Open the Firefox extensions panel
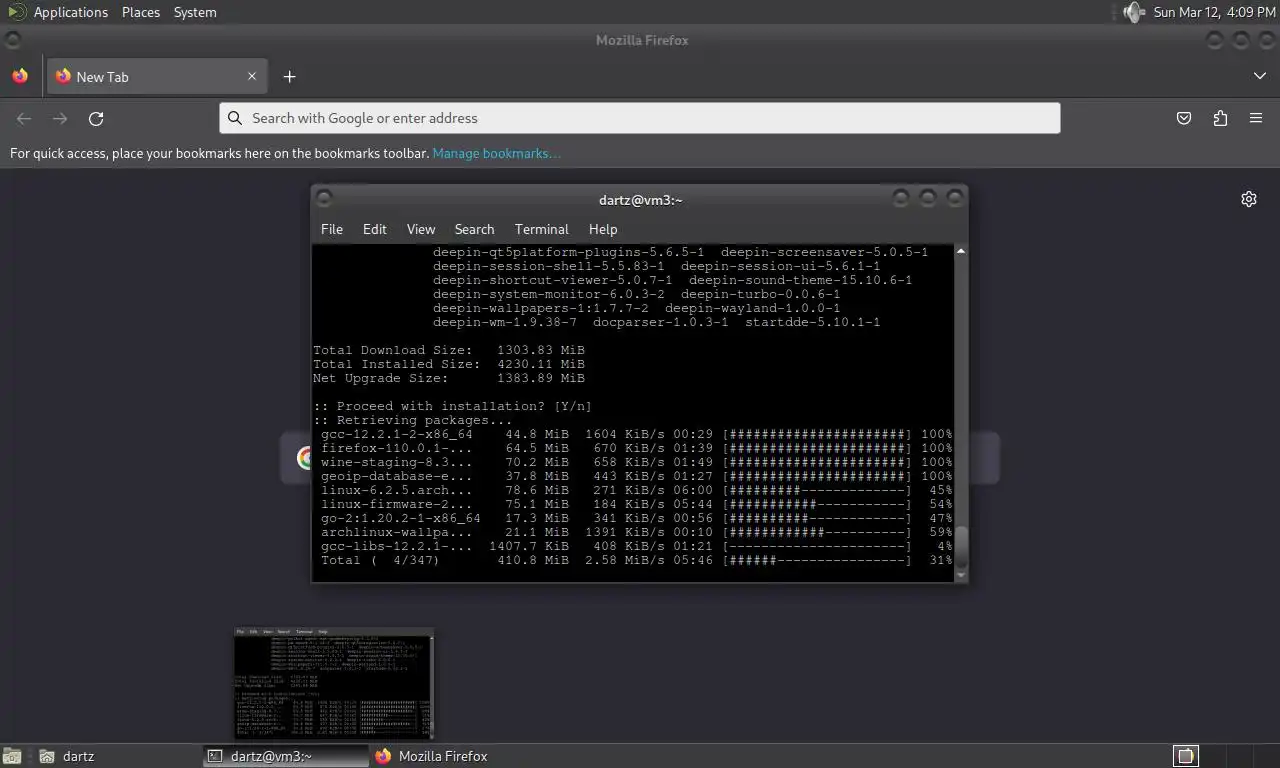 (x=1220, y=118)
